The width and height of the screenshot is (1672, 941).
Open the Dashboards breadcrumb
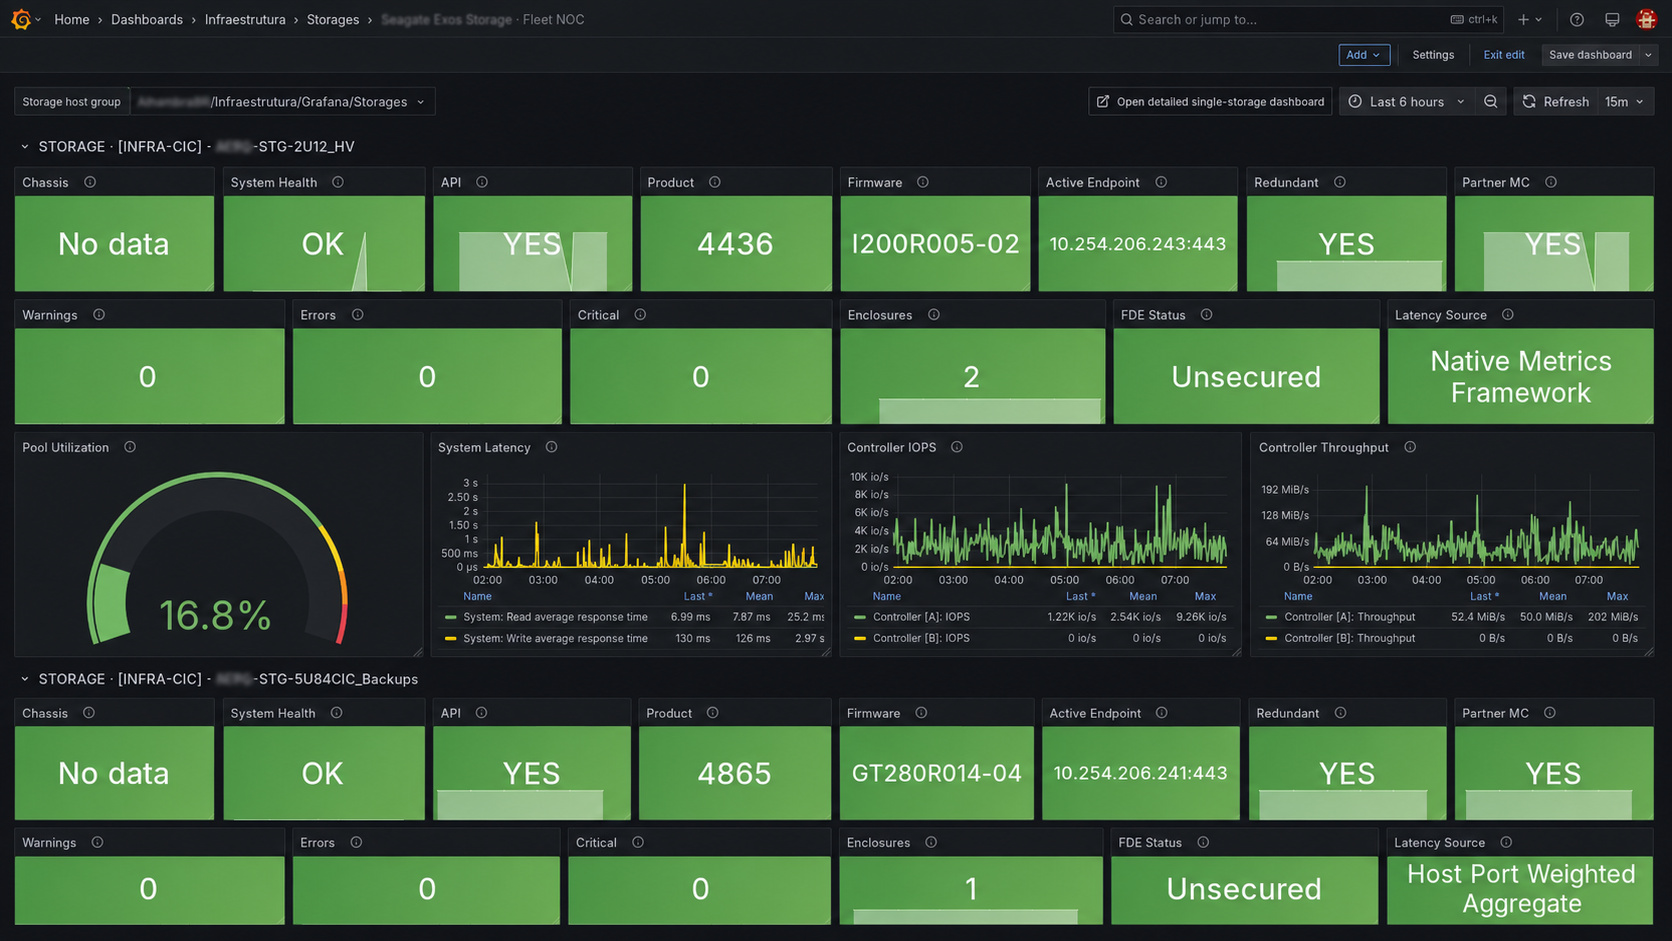coord(147,19)
